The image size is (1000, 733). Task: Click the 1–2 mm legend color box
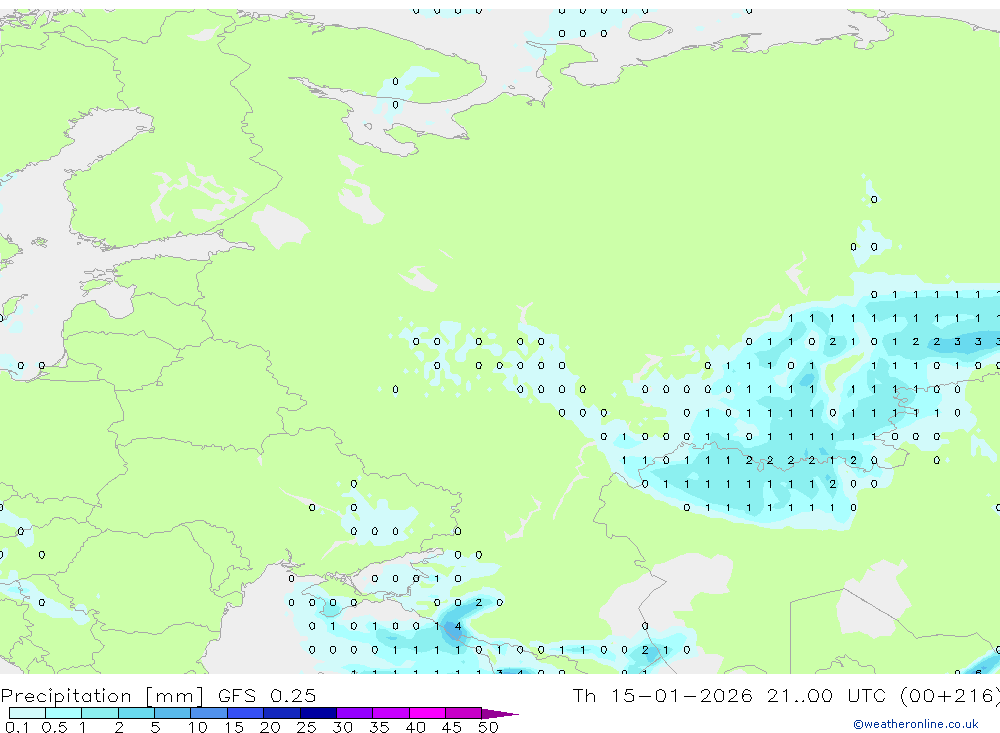point(100,713)
